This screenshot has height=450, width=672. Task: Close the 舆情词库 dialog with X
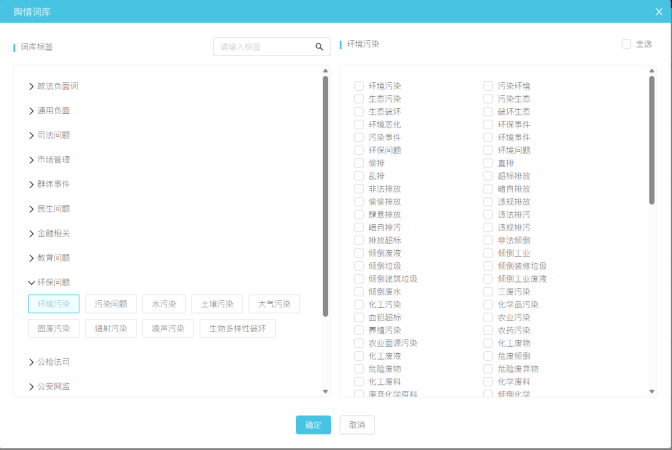pos(658,11)
